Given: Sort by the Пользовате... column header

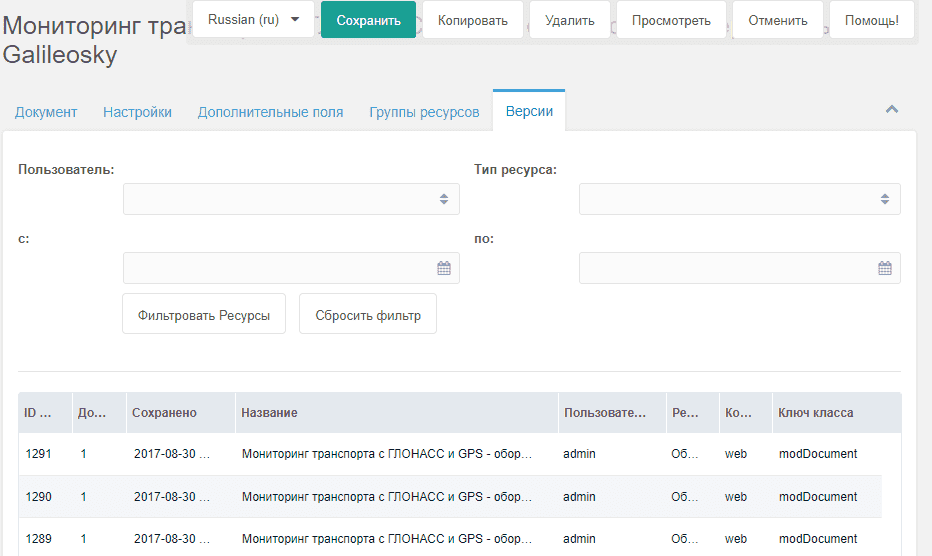Looking at the screenshot, I should (x=612, y=413).
